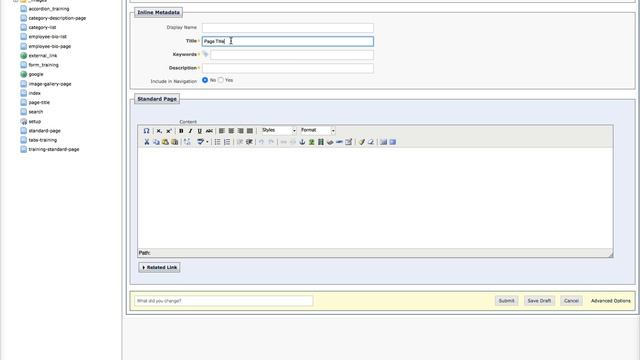Insert an image in content
This screenshot has width=640, height=360.
(x=311, y=142)
